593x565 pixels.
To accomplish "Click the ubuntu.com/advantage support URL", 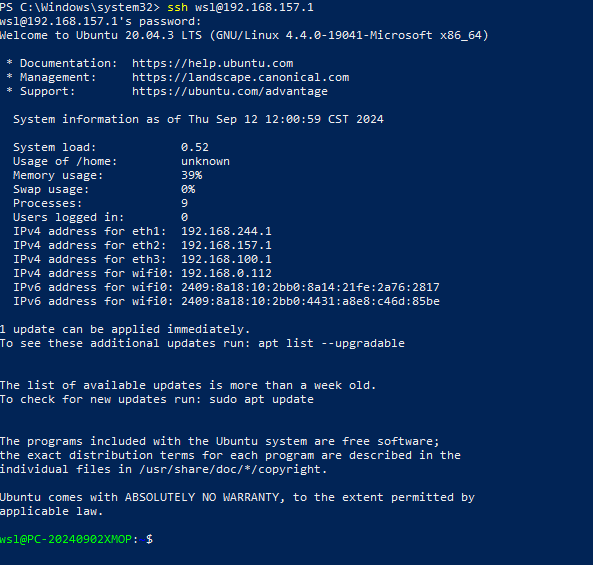I will [230, 91].
